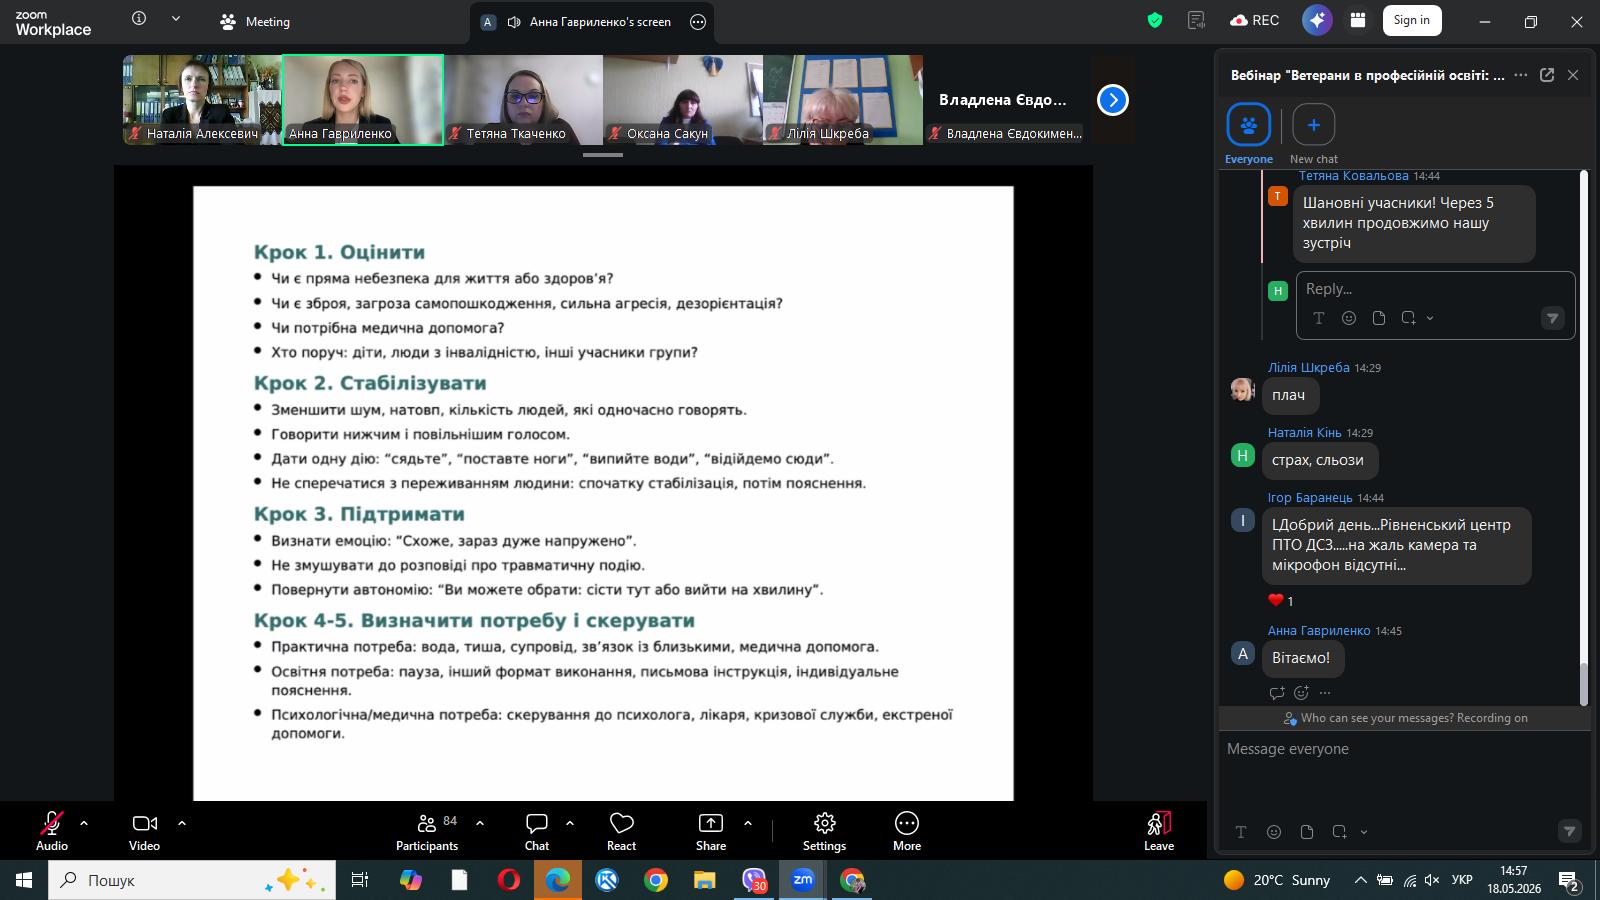Viewport: 1600px width, 900px height.
Task: Open the React heart icon
Action: pos(622,823)
